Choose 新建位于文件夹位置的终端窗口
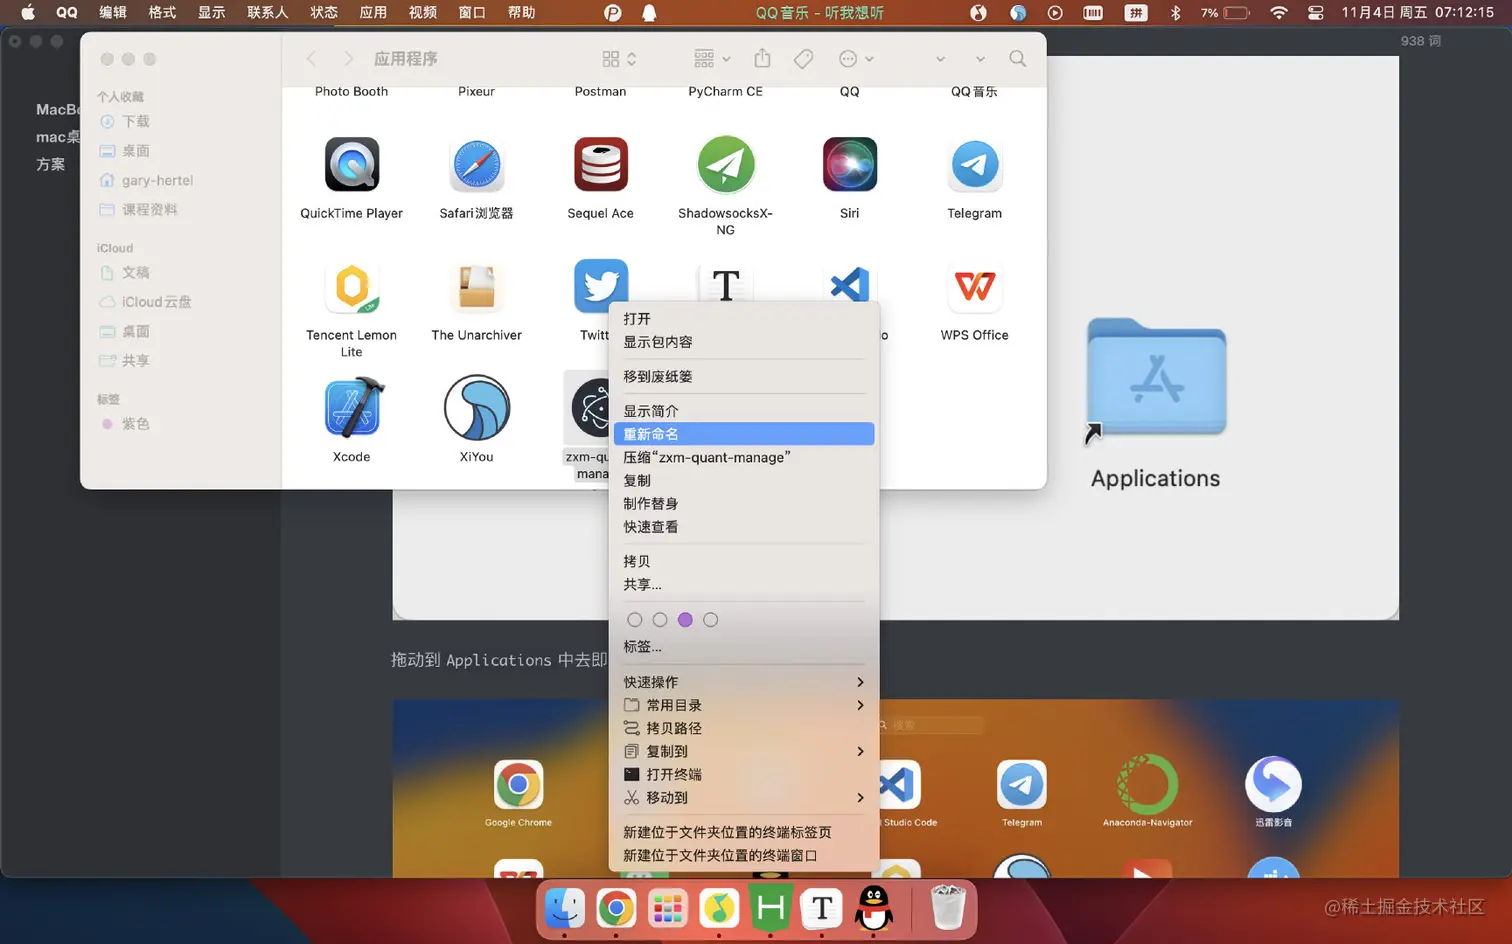 743,855
